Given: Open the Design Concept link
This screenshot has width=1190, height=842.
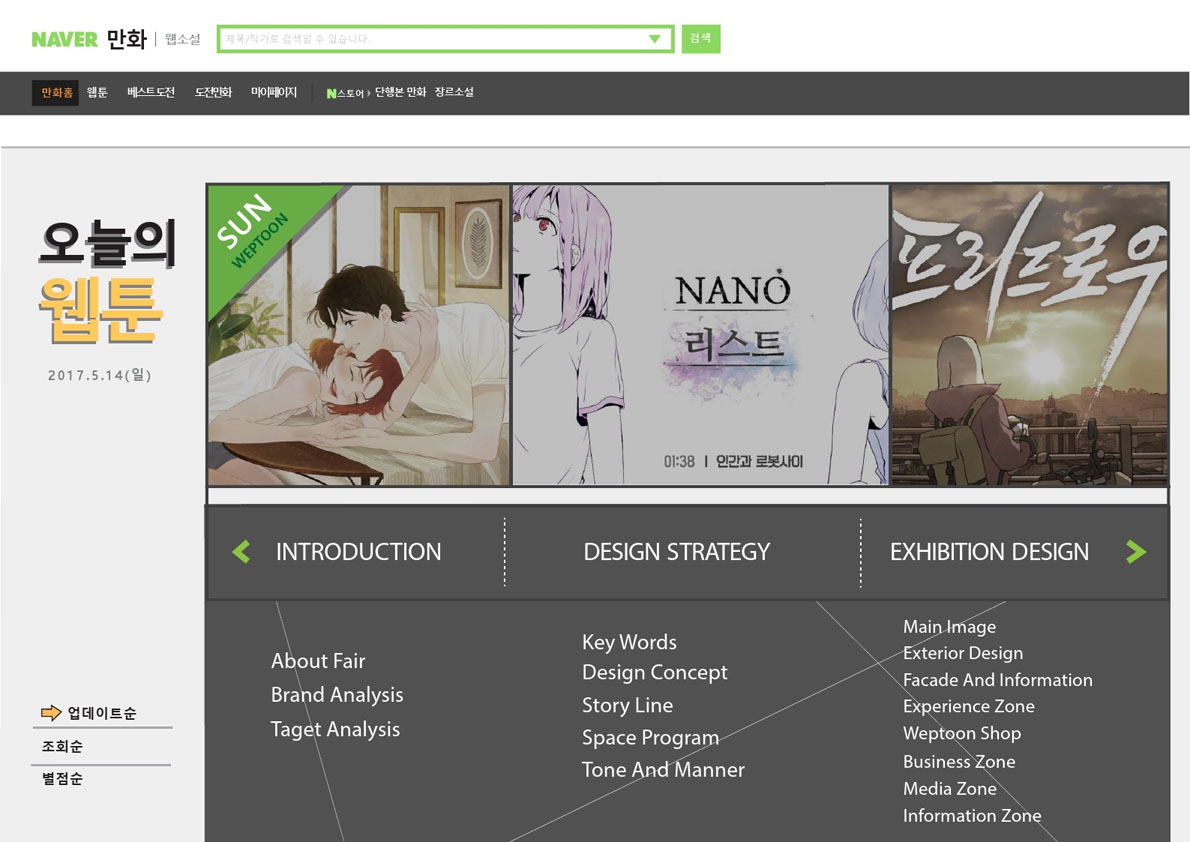Looking at the screenshot, I should click(x=655, y=673).
